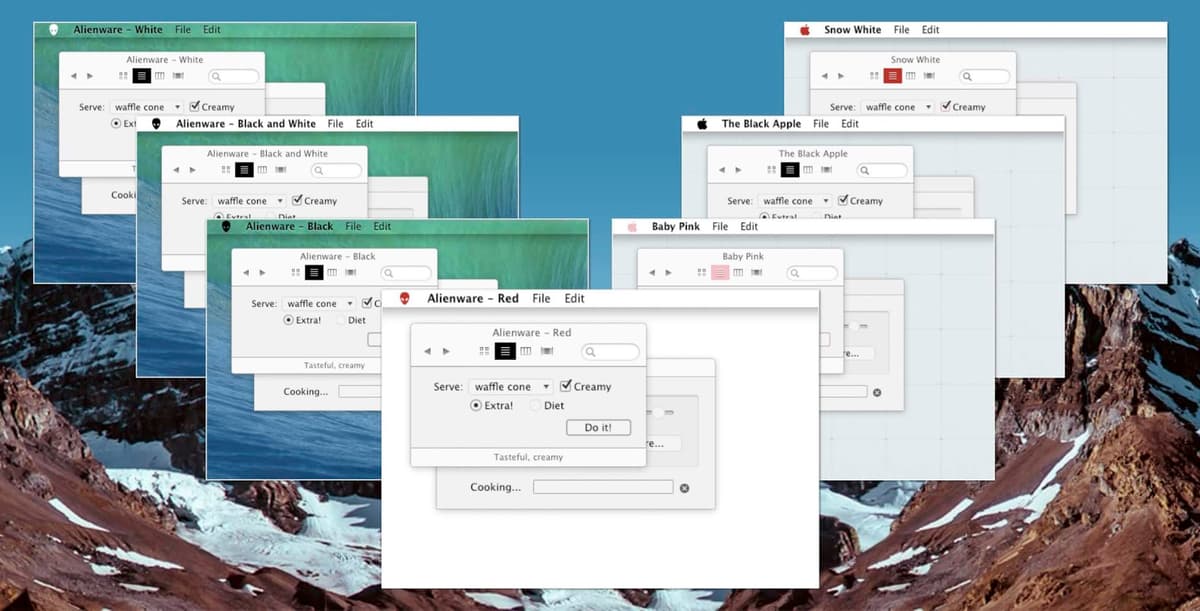The image size is (1200, 611).
Task: Click the Cooking progress bar in Alienware – Red
Action: [602, 487]
